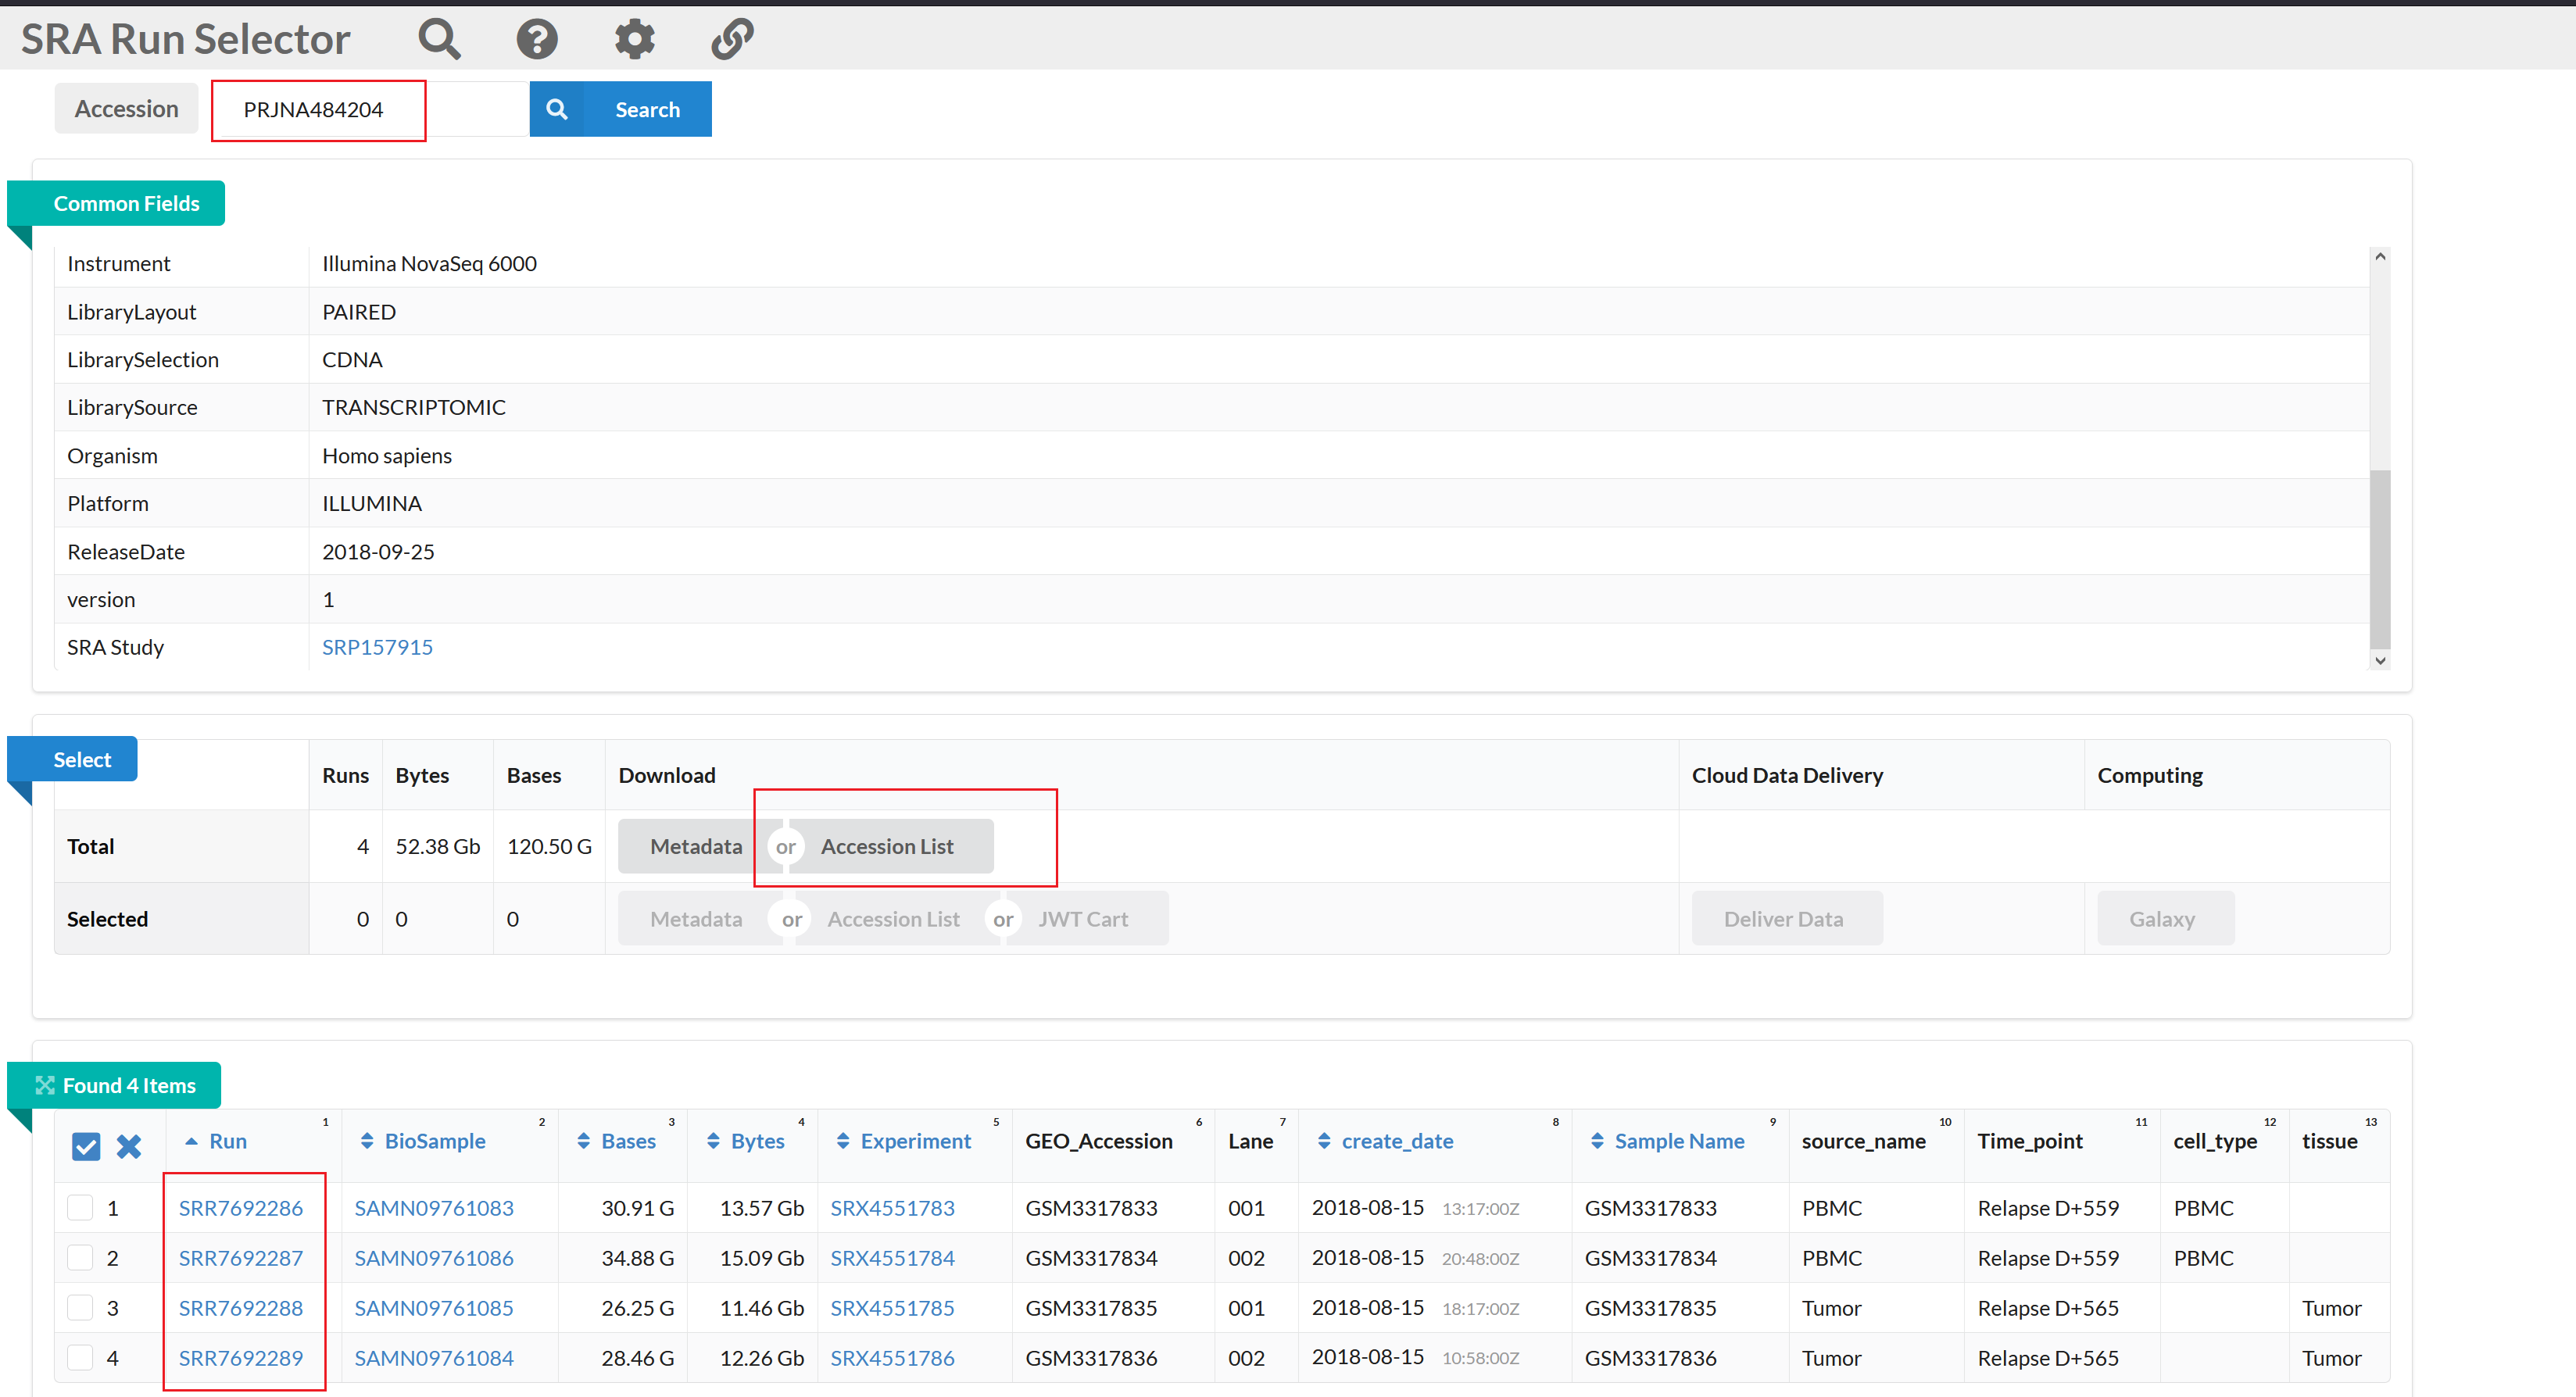Viewport: 2576px width, 1397px height.
Task: Check the checkbox for row 3
Action: pos(80,1307)
